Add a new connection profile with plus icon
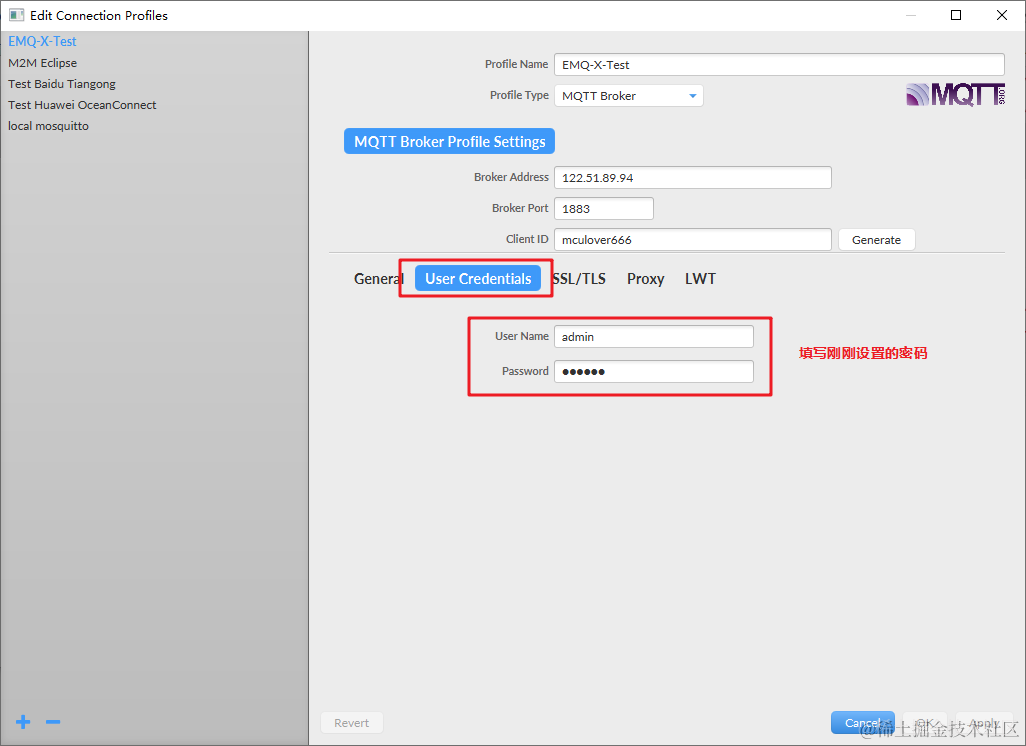This screenshot has width=1026, height=746. [23, 722]
